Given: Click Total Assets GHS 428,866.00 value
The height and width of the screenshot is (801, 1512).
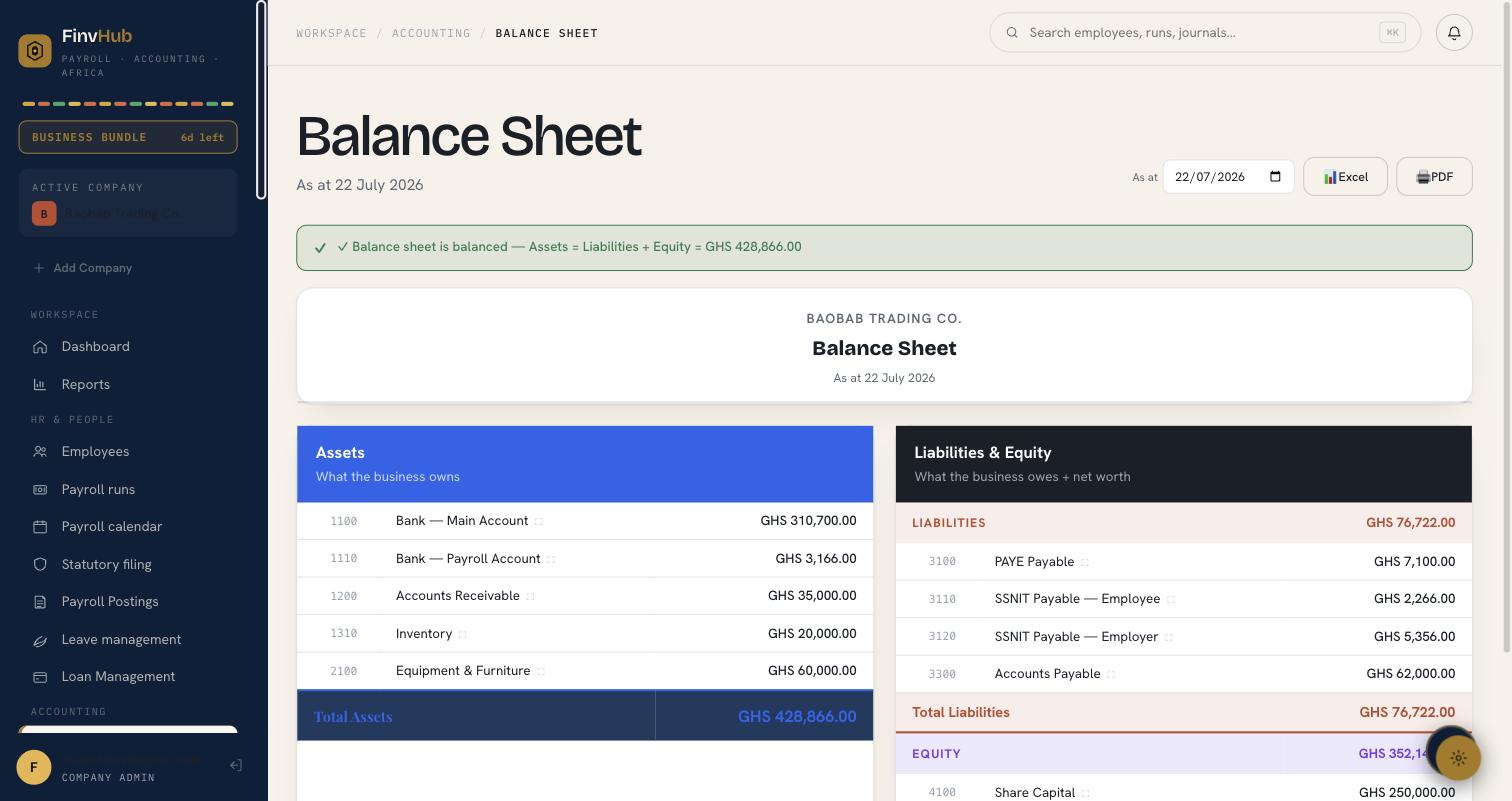Looking at the screenshot, I should coord(797,716).
